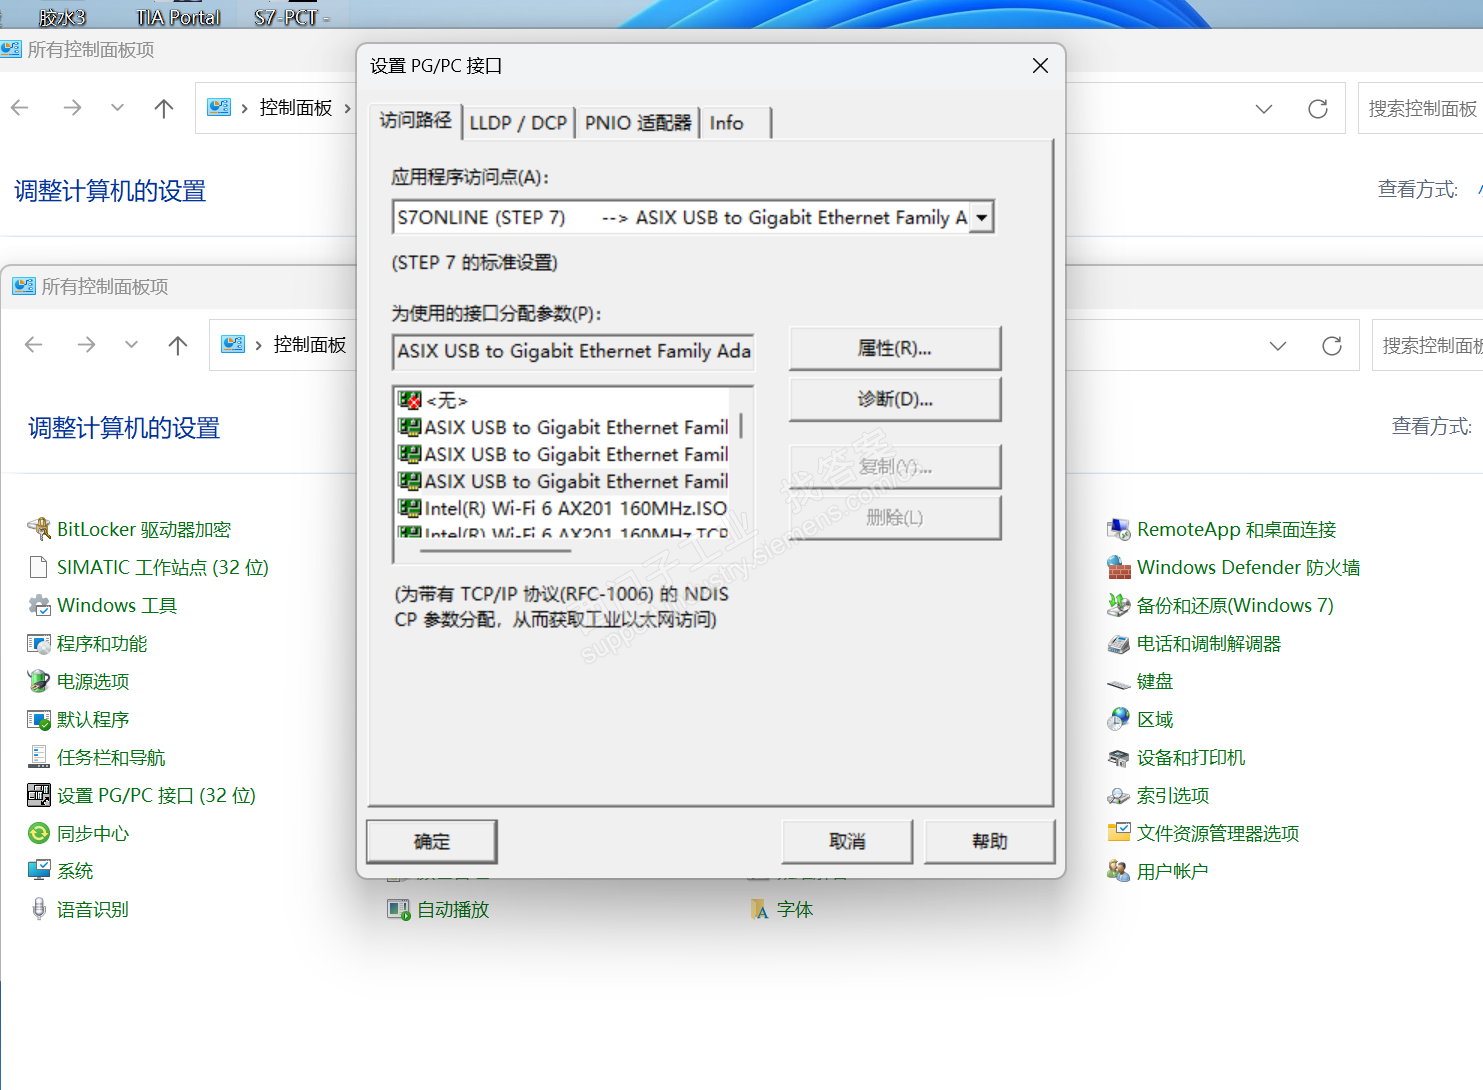Click 控制面板 breadcrumb in the front window
The height and width of the screenshot is (1090, 1483).
pyautogui.click(x=310, y=345)
